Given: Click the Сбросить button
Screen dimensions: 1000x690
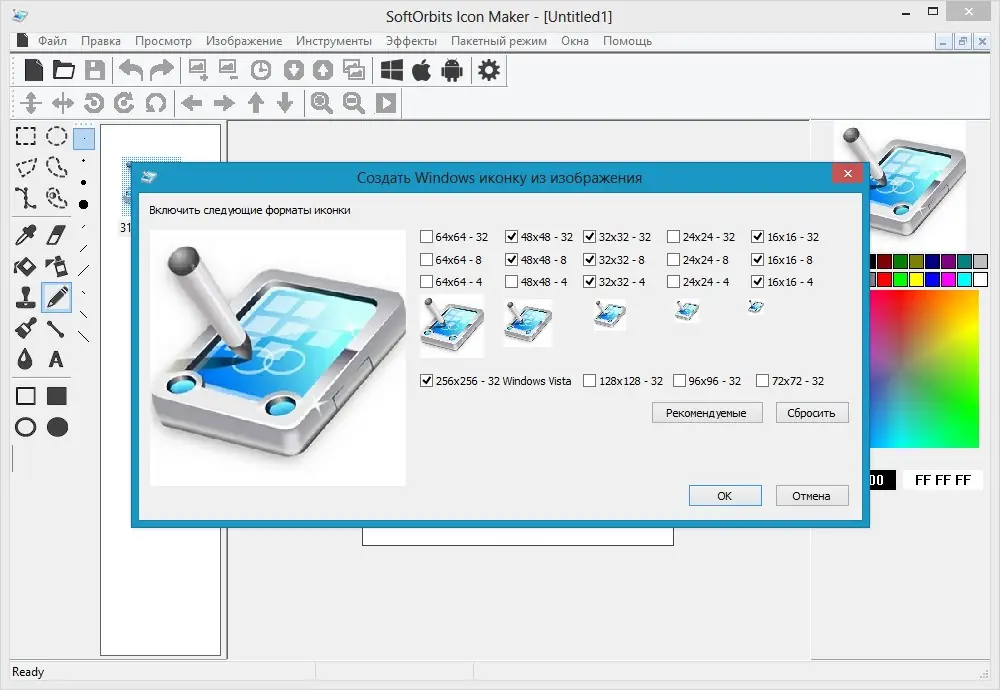Looking at the screenshot, I should coord(812,413).
